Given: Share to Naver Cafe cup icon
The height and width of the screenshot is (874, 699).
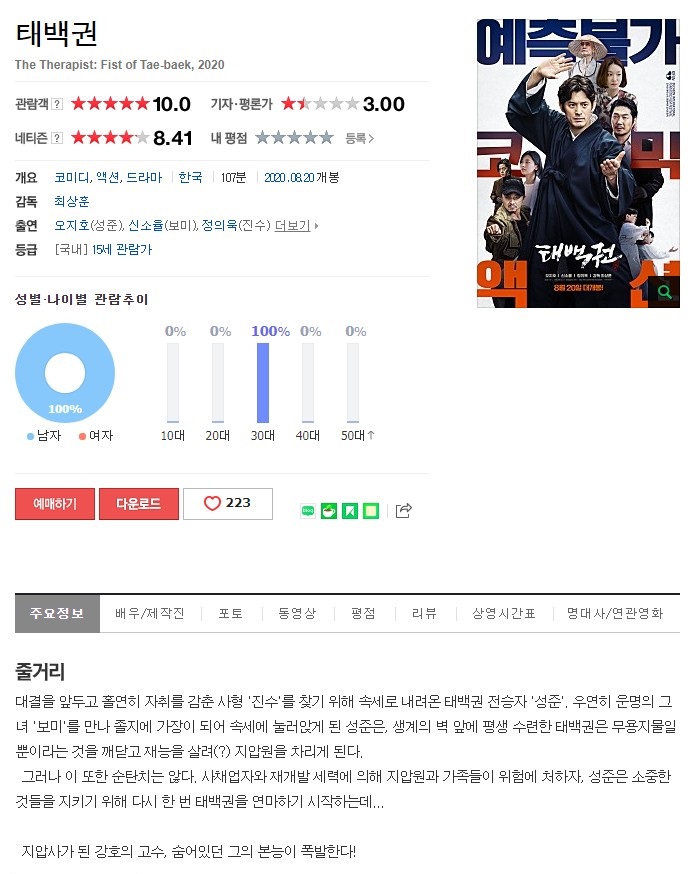Looking at the screenshot, I should (x=329, y=511).
